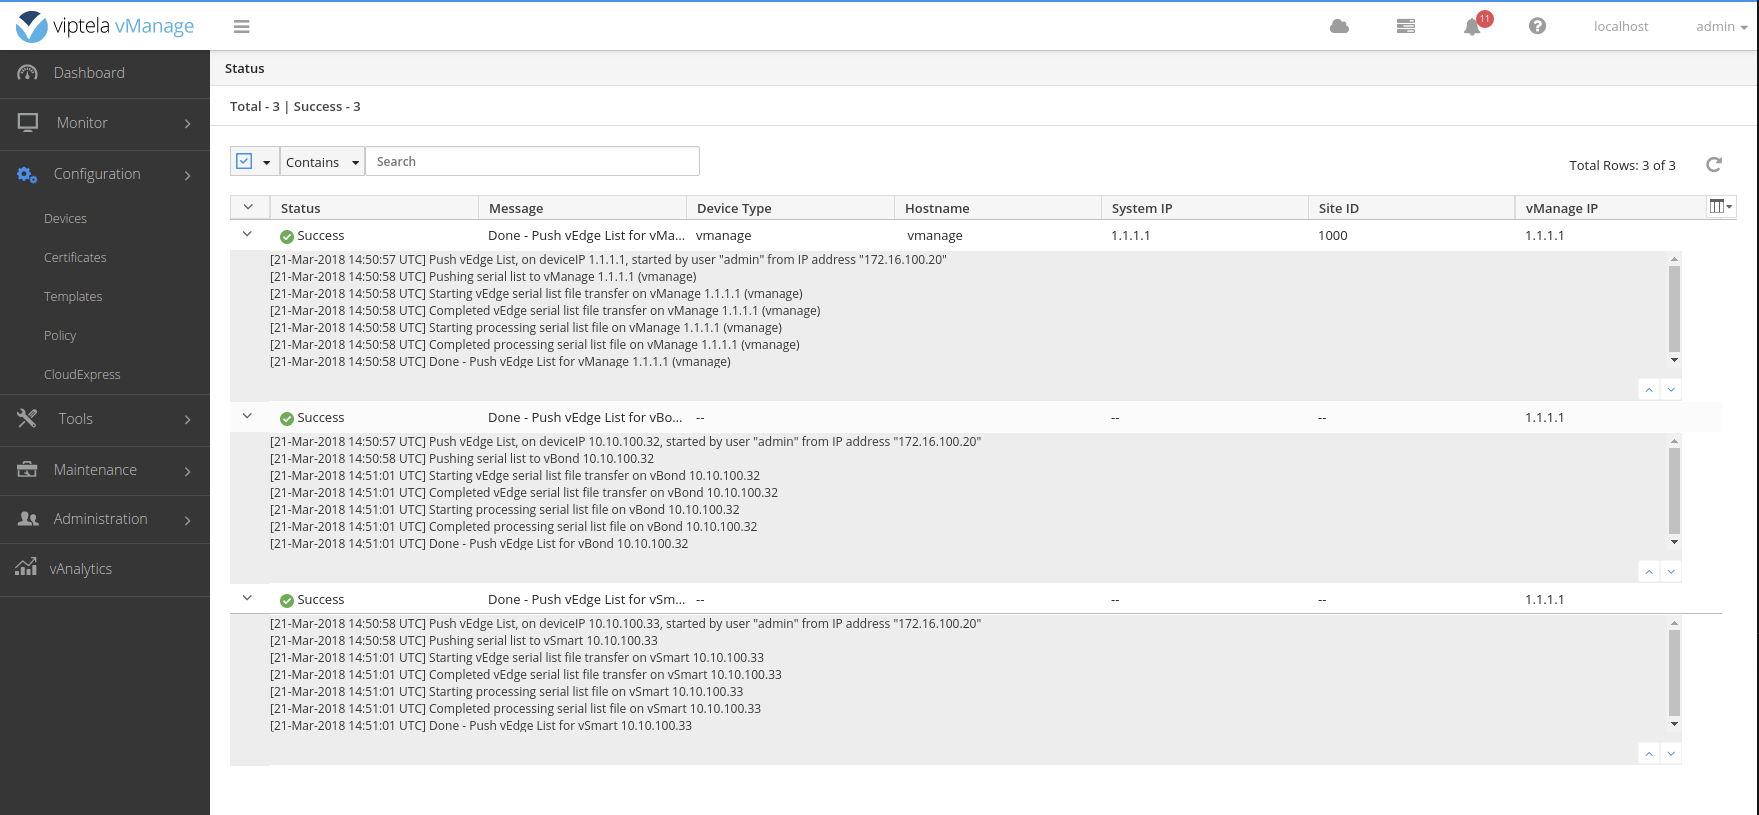Viewport: 1759px width, 815px height.
Task: Click the cloud icon in header
Action: (x=1339, y=27)
